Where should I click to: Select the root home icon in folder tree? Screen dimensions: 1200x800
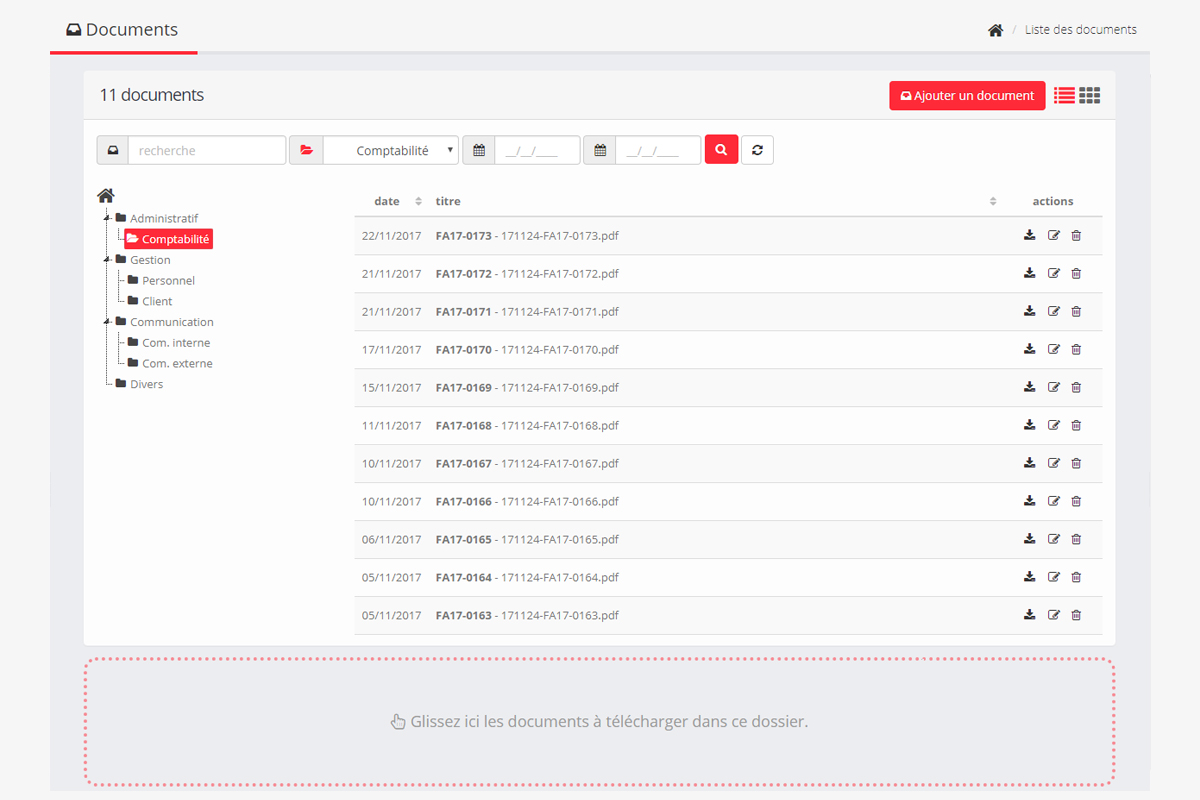[x=106, y=196]
